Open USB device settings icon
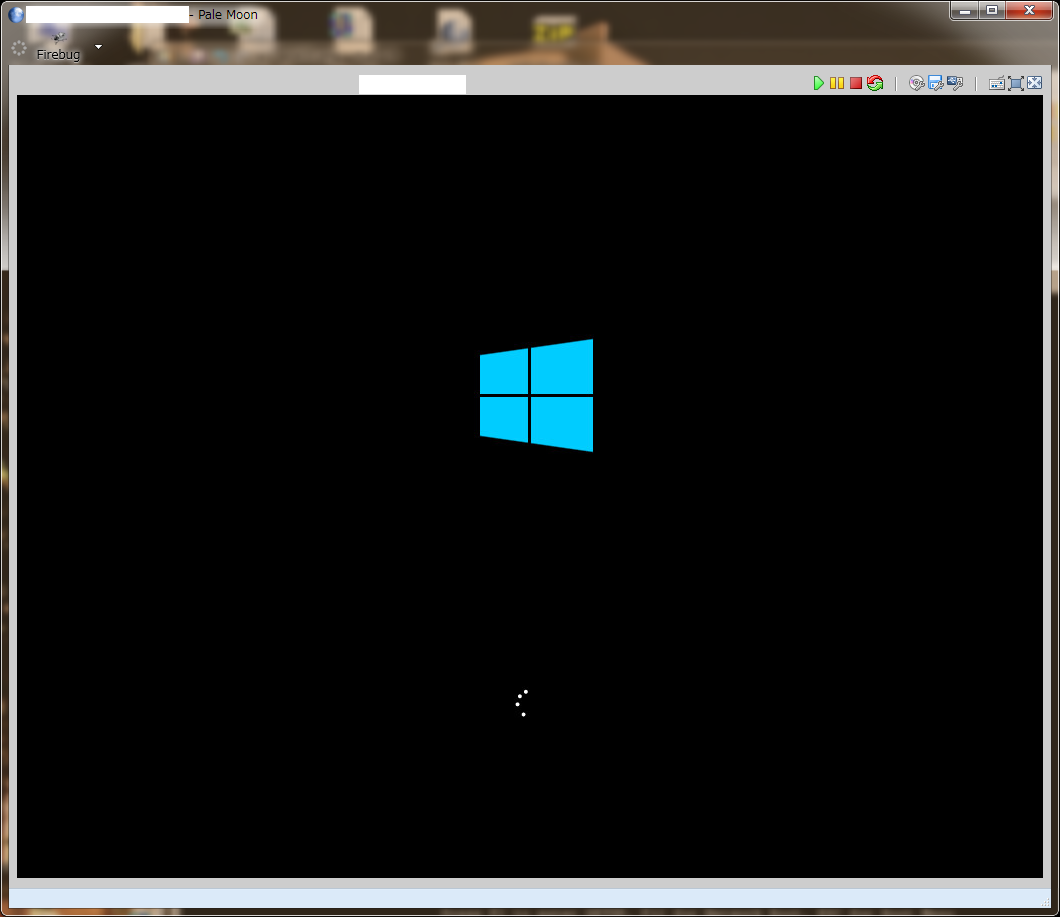1060x917 pixels. 955,83
